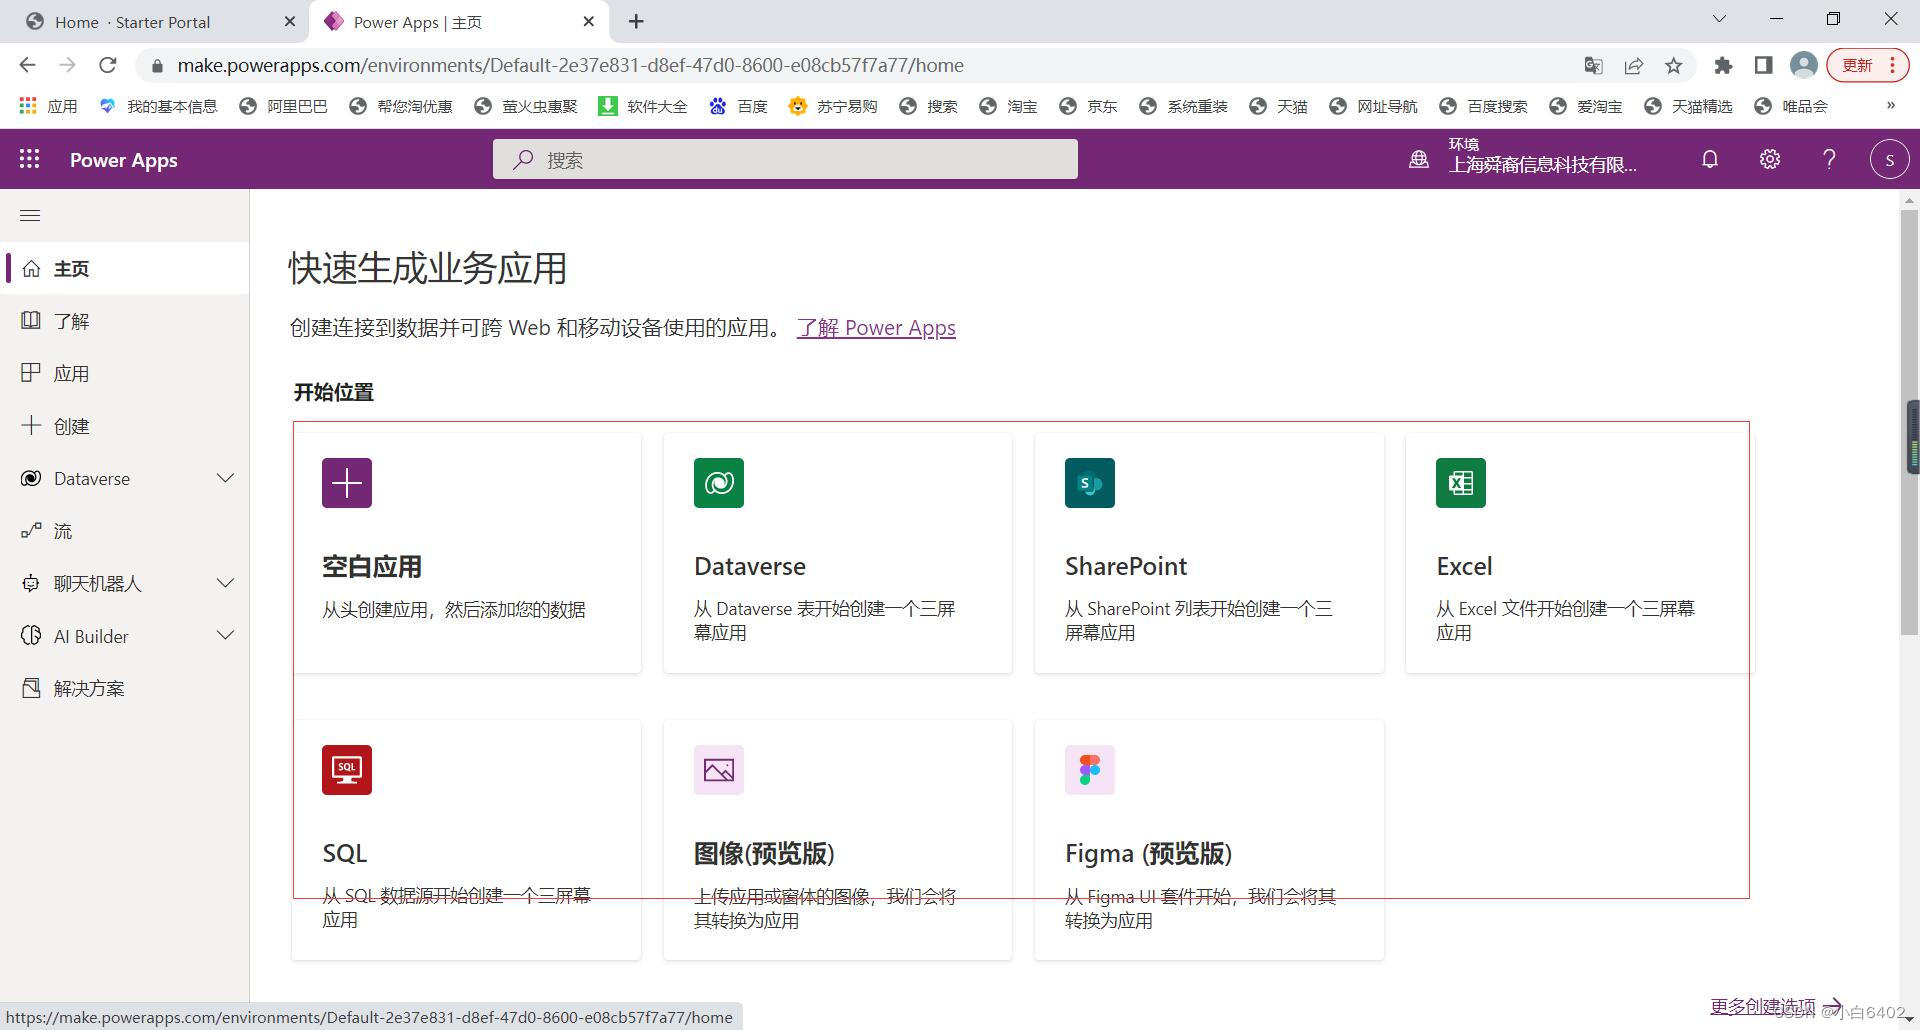This screenshot has width=1920, height=1030.
Task: Select 了解 in the left navigation
Action: pos(124,321)
